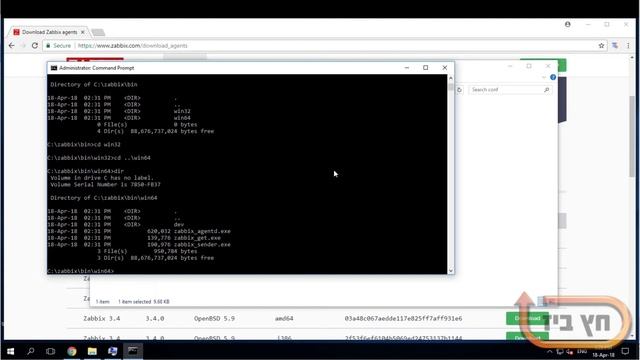Viewport: 640px width, 360px height.
Task: Open the Windows Start menu
Action: 11,351
